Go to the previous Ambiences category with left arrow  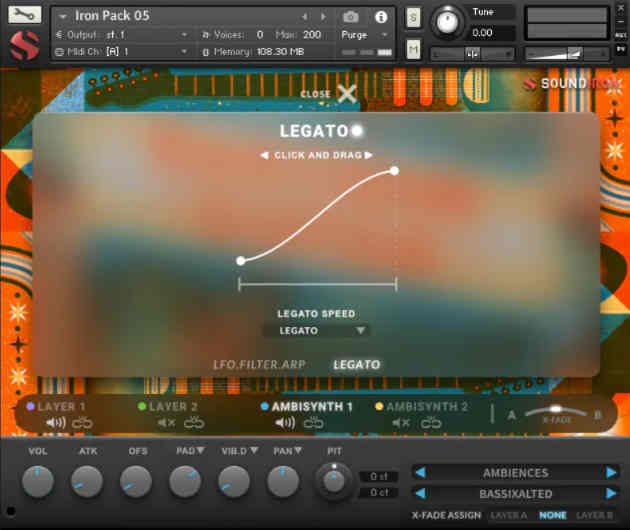tap(422, 473)
